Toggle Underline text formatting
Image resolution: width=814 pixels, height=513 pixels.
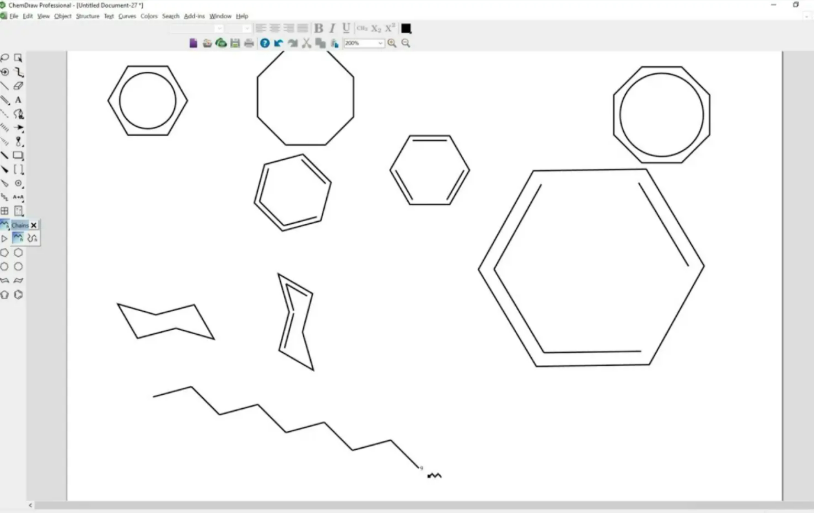click(346, 28)
